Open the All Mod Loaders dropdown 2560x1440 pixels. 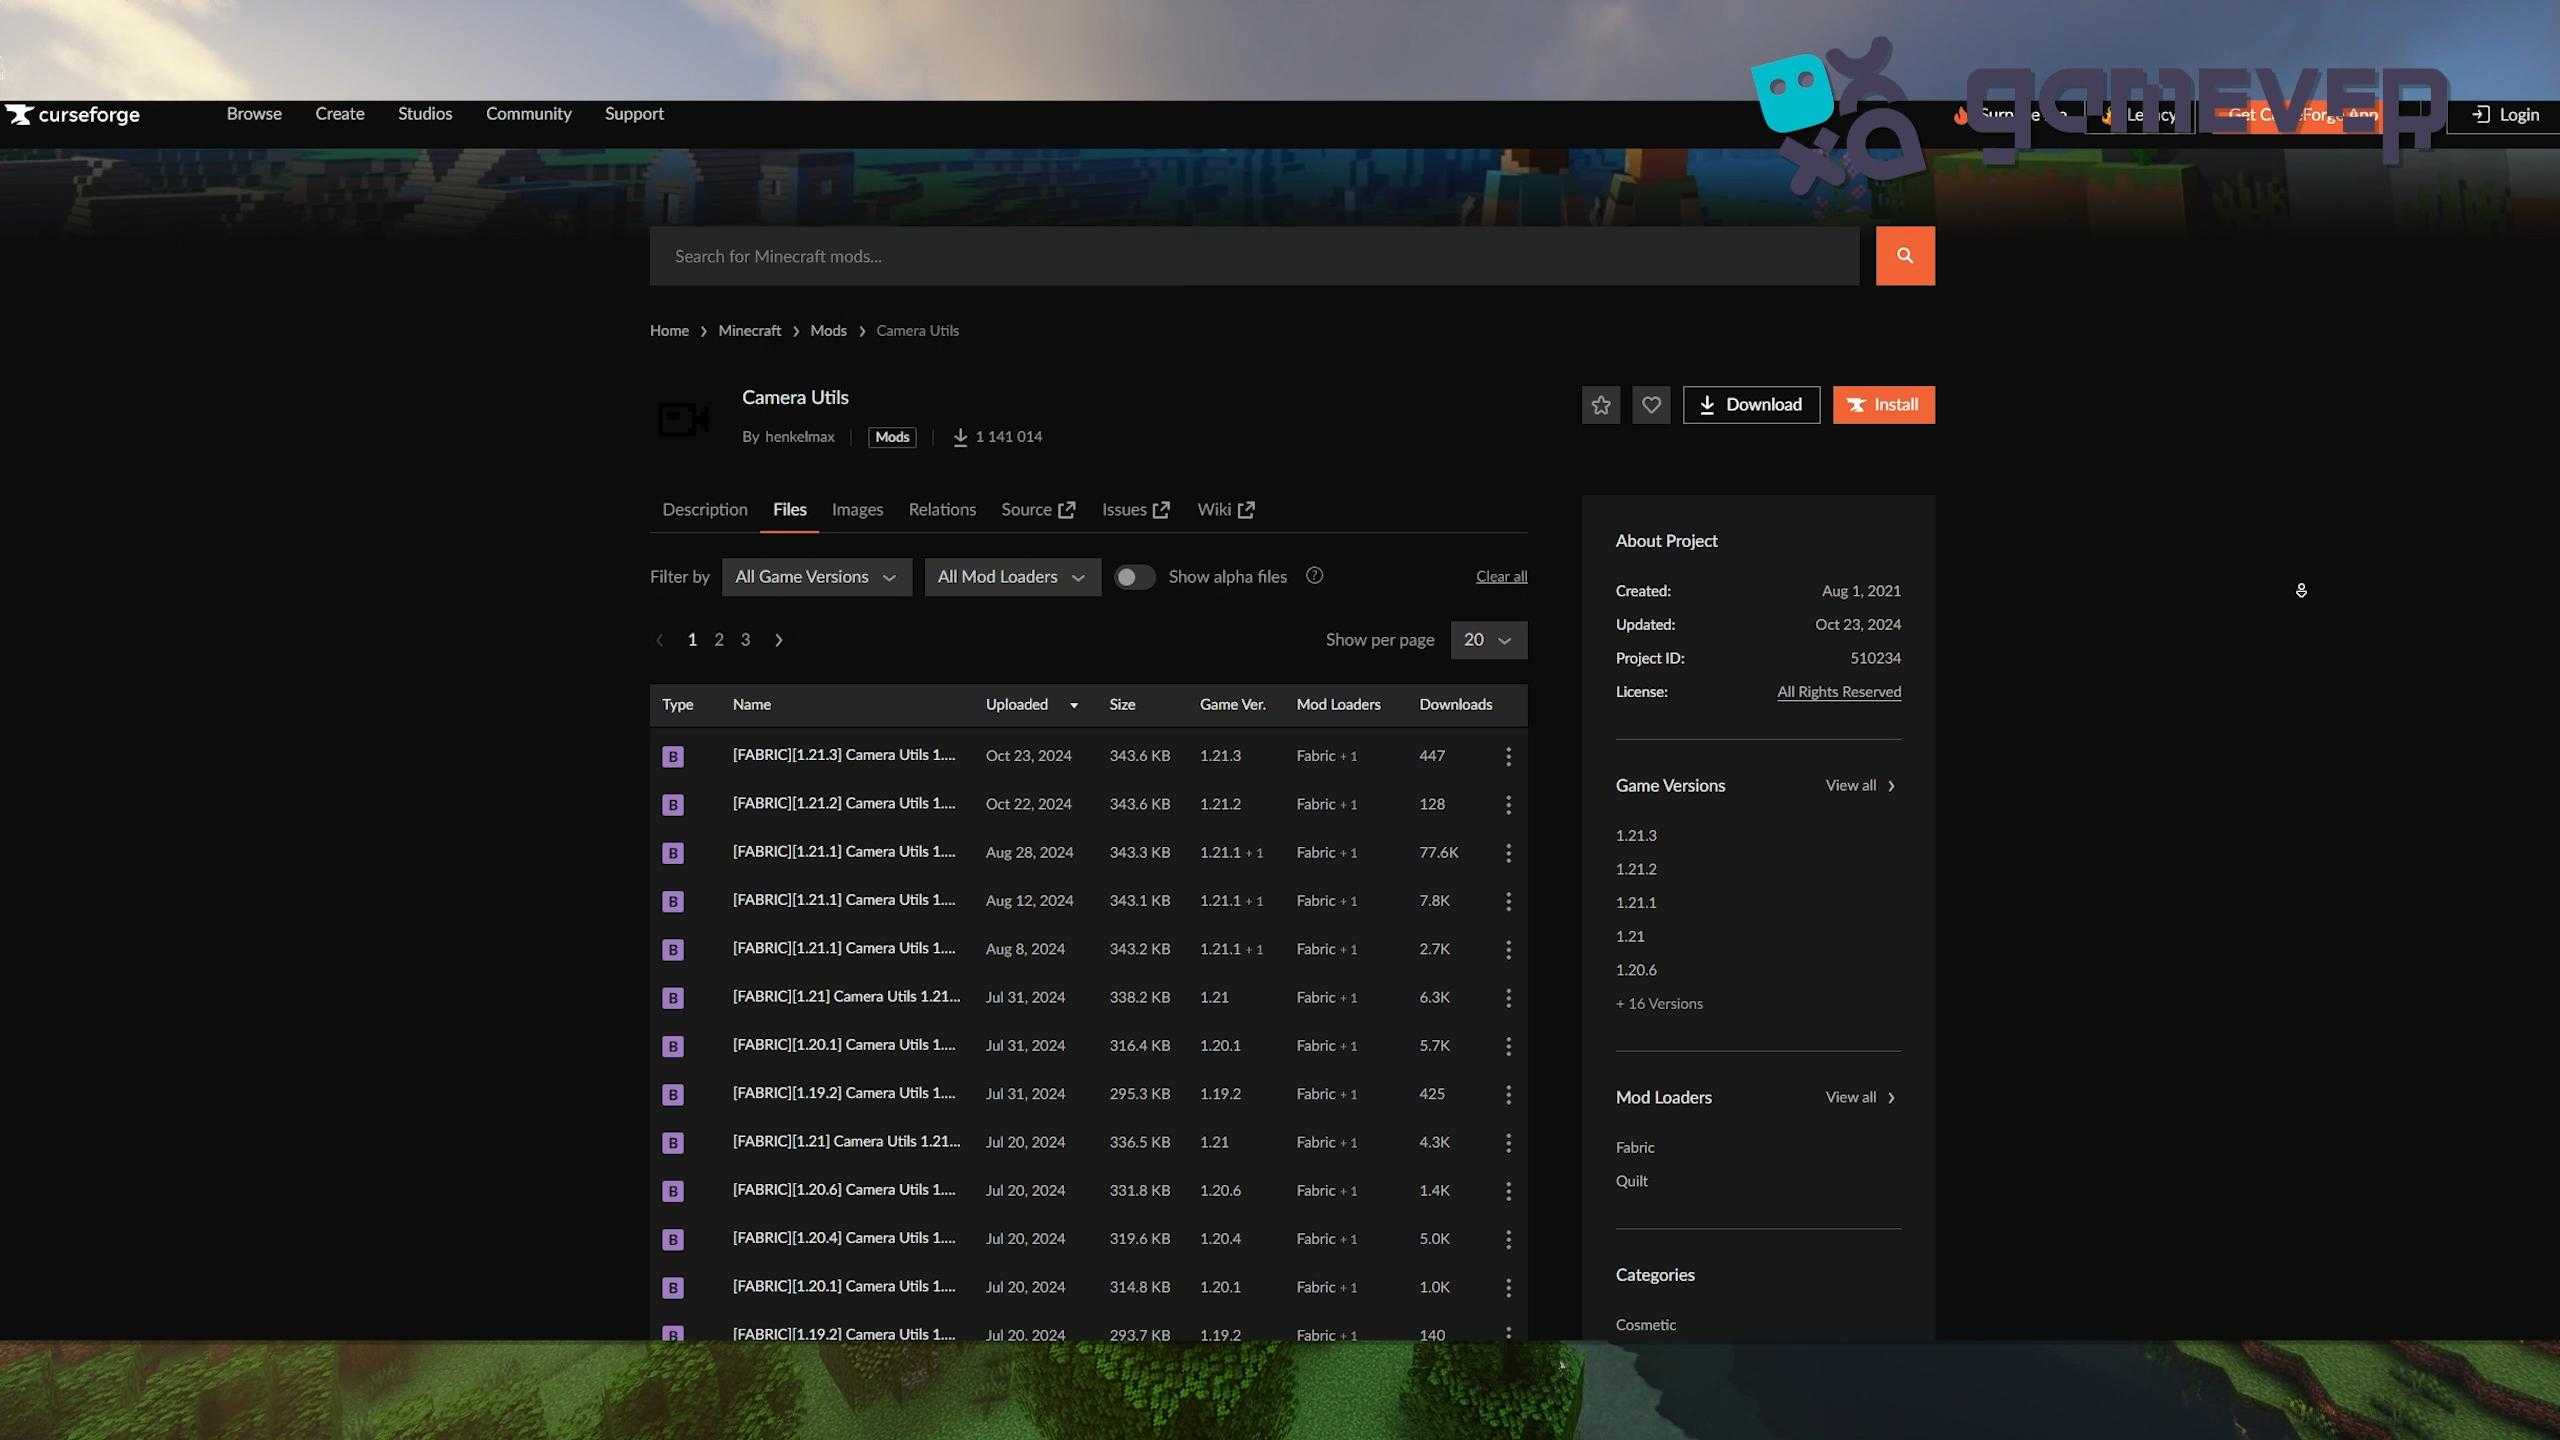[x=1011, y=577]
